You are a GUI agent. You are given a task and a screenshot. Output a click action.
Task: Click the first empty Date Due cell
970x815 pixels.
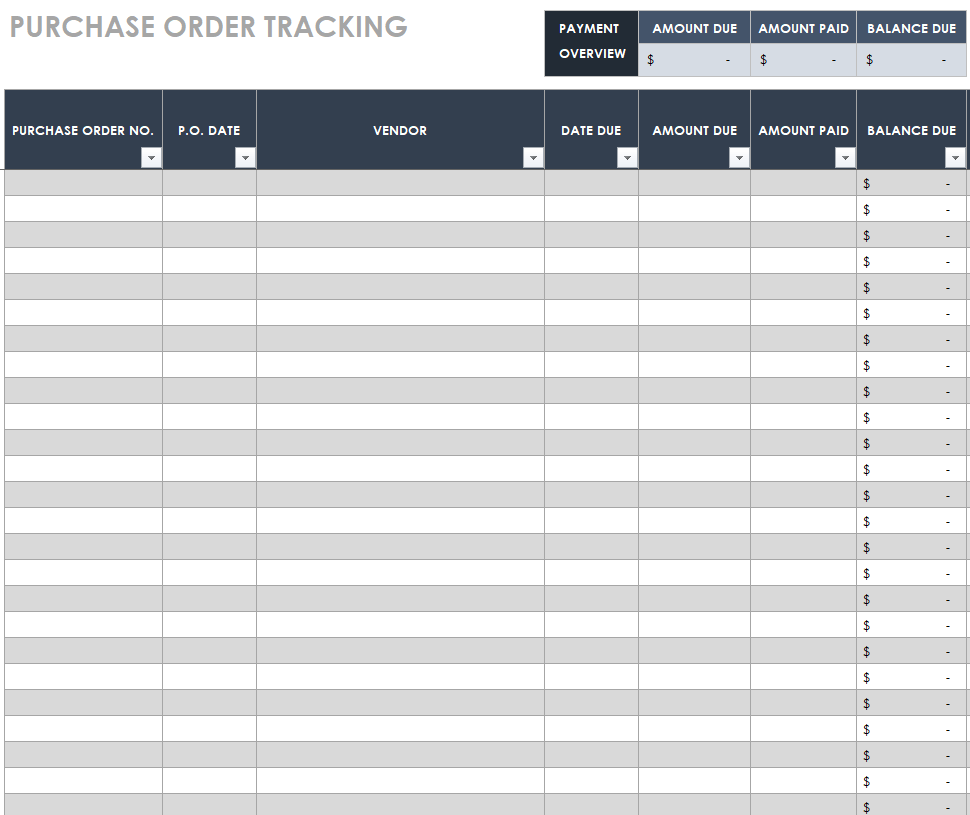(x=591, y=183)
